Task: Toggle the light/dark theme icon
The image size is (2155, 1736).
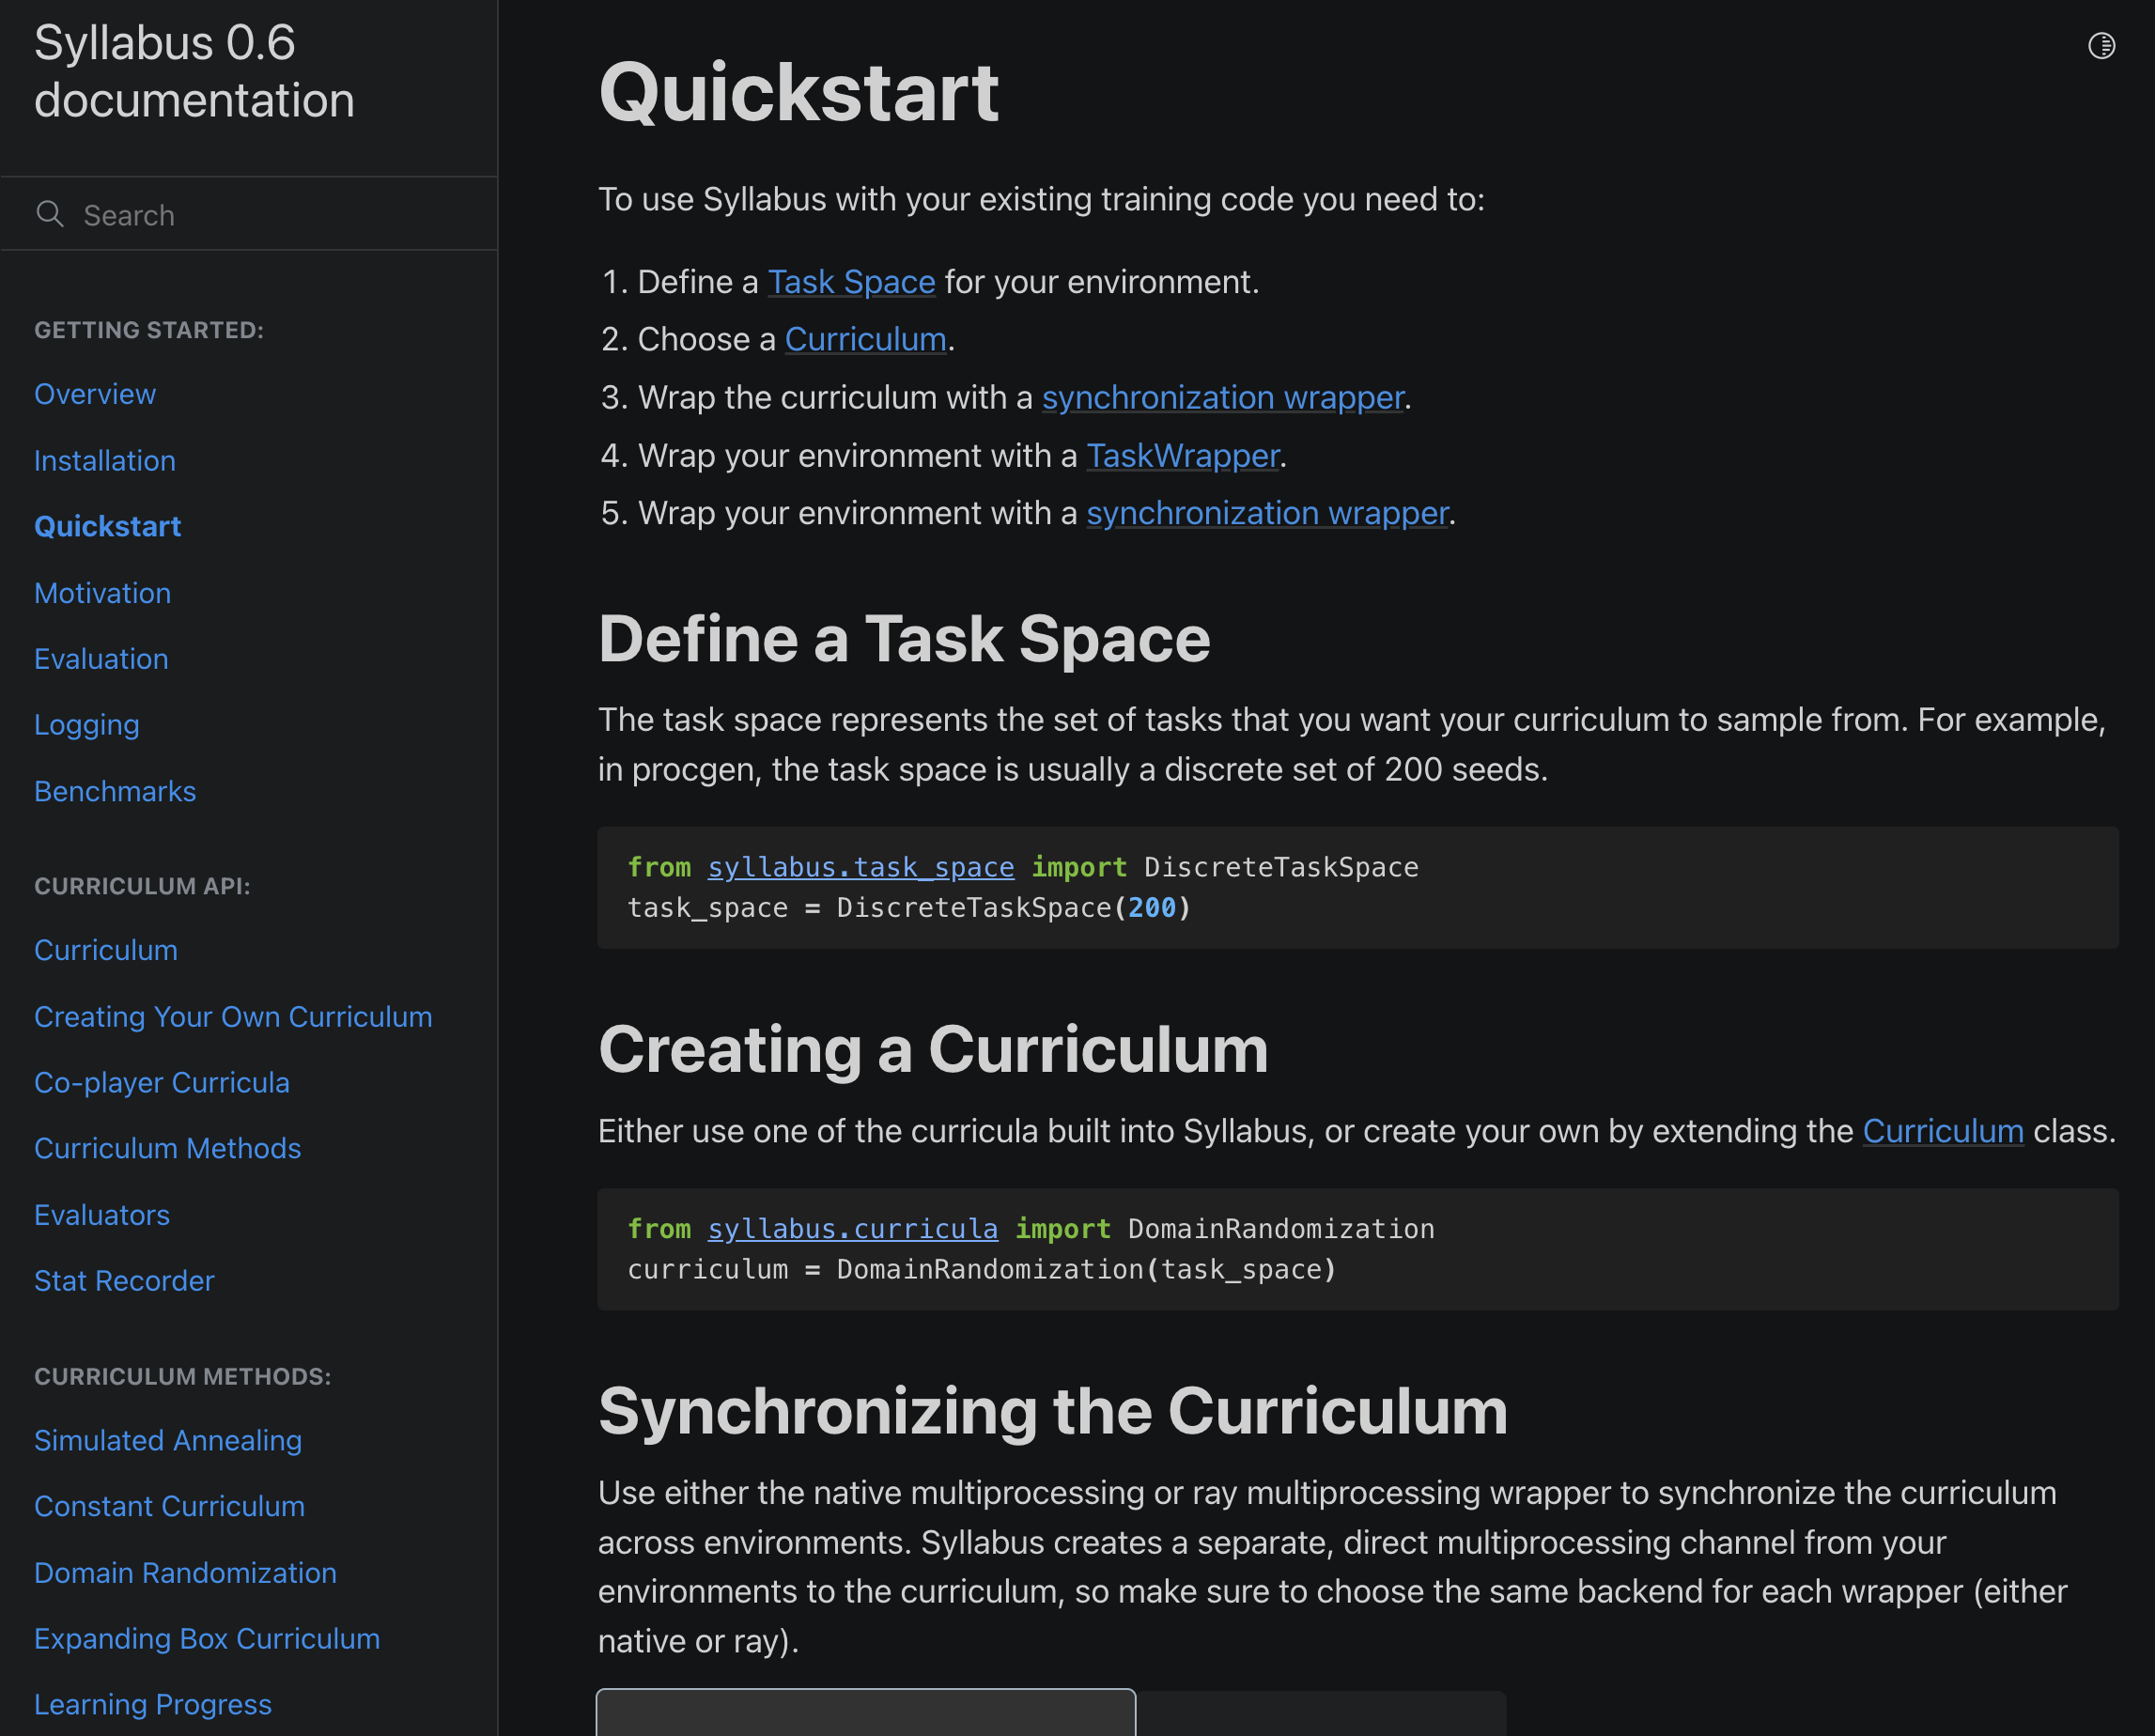Action: (2101, 46)
